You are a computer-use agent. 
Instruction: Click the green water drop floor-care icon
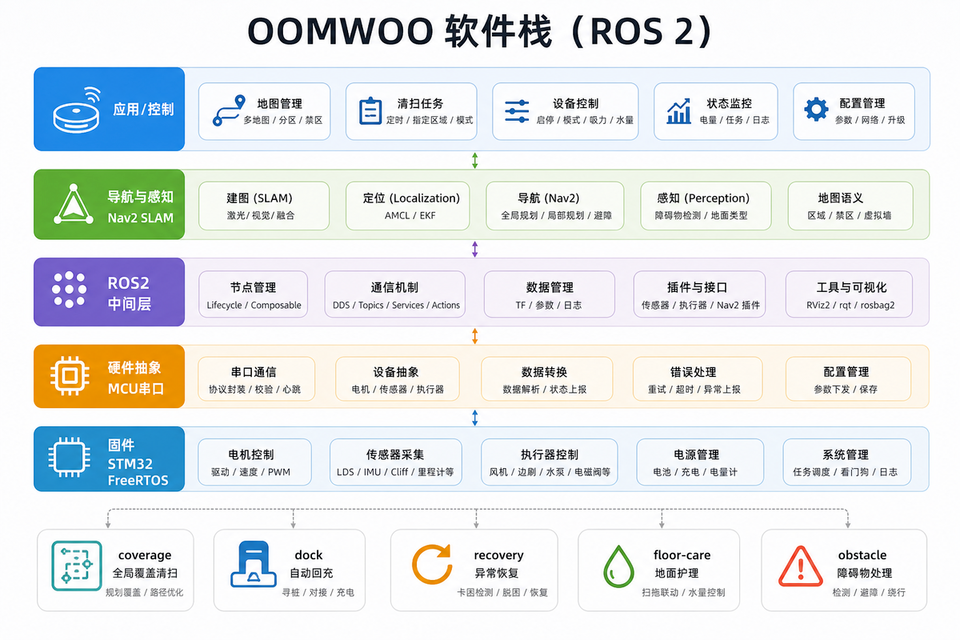619,567
